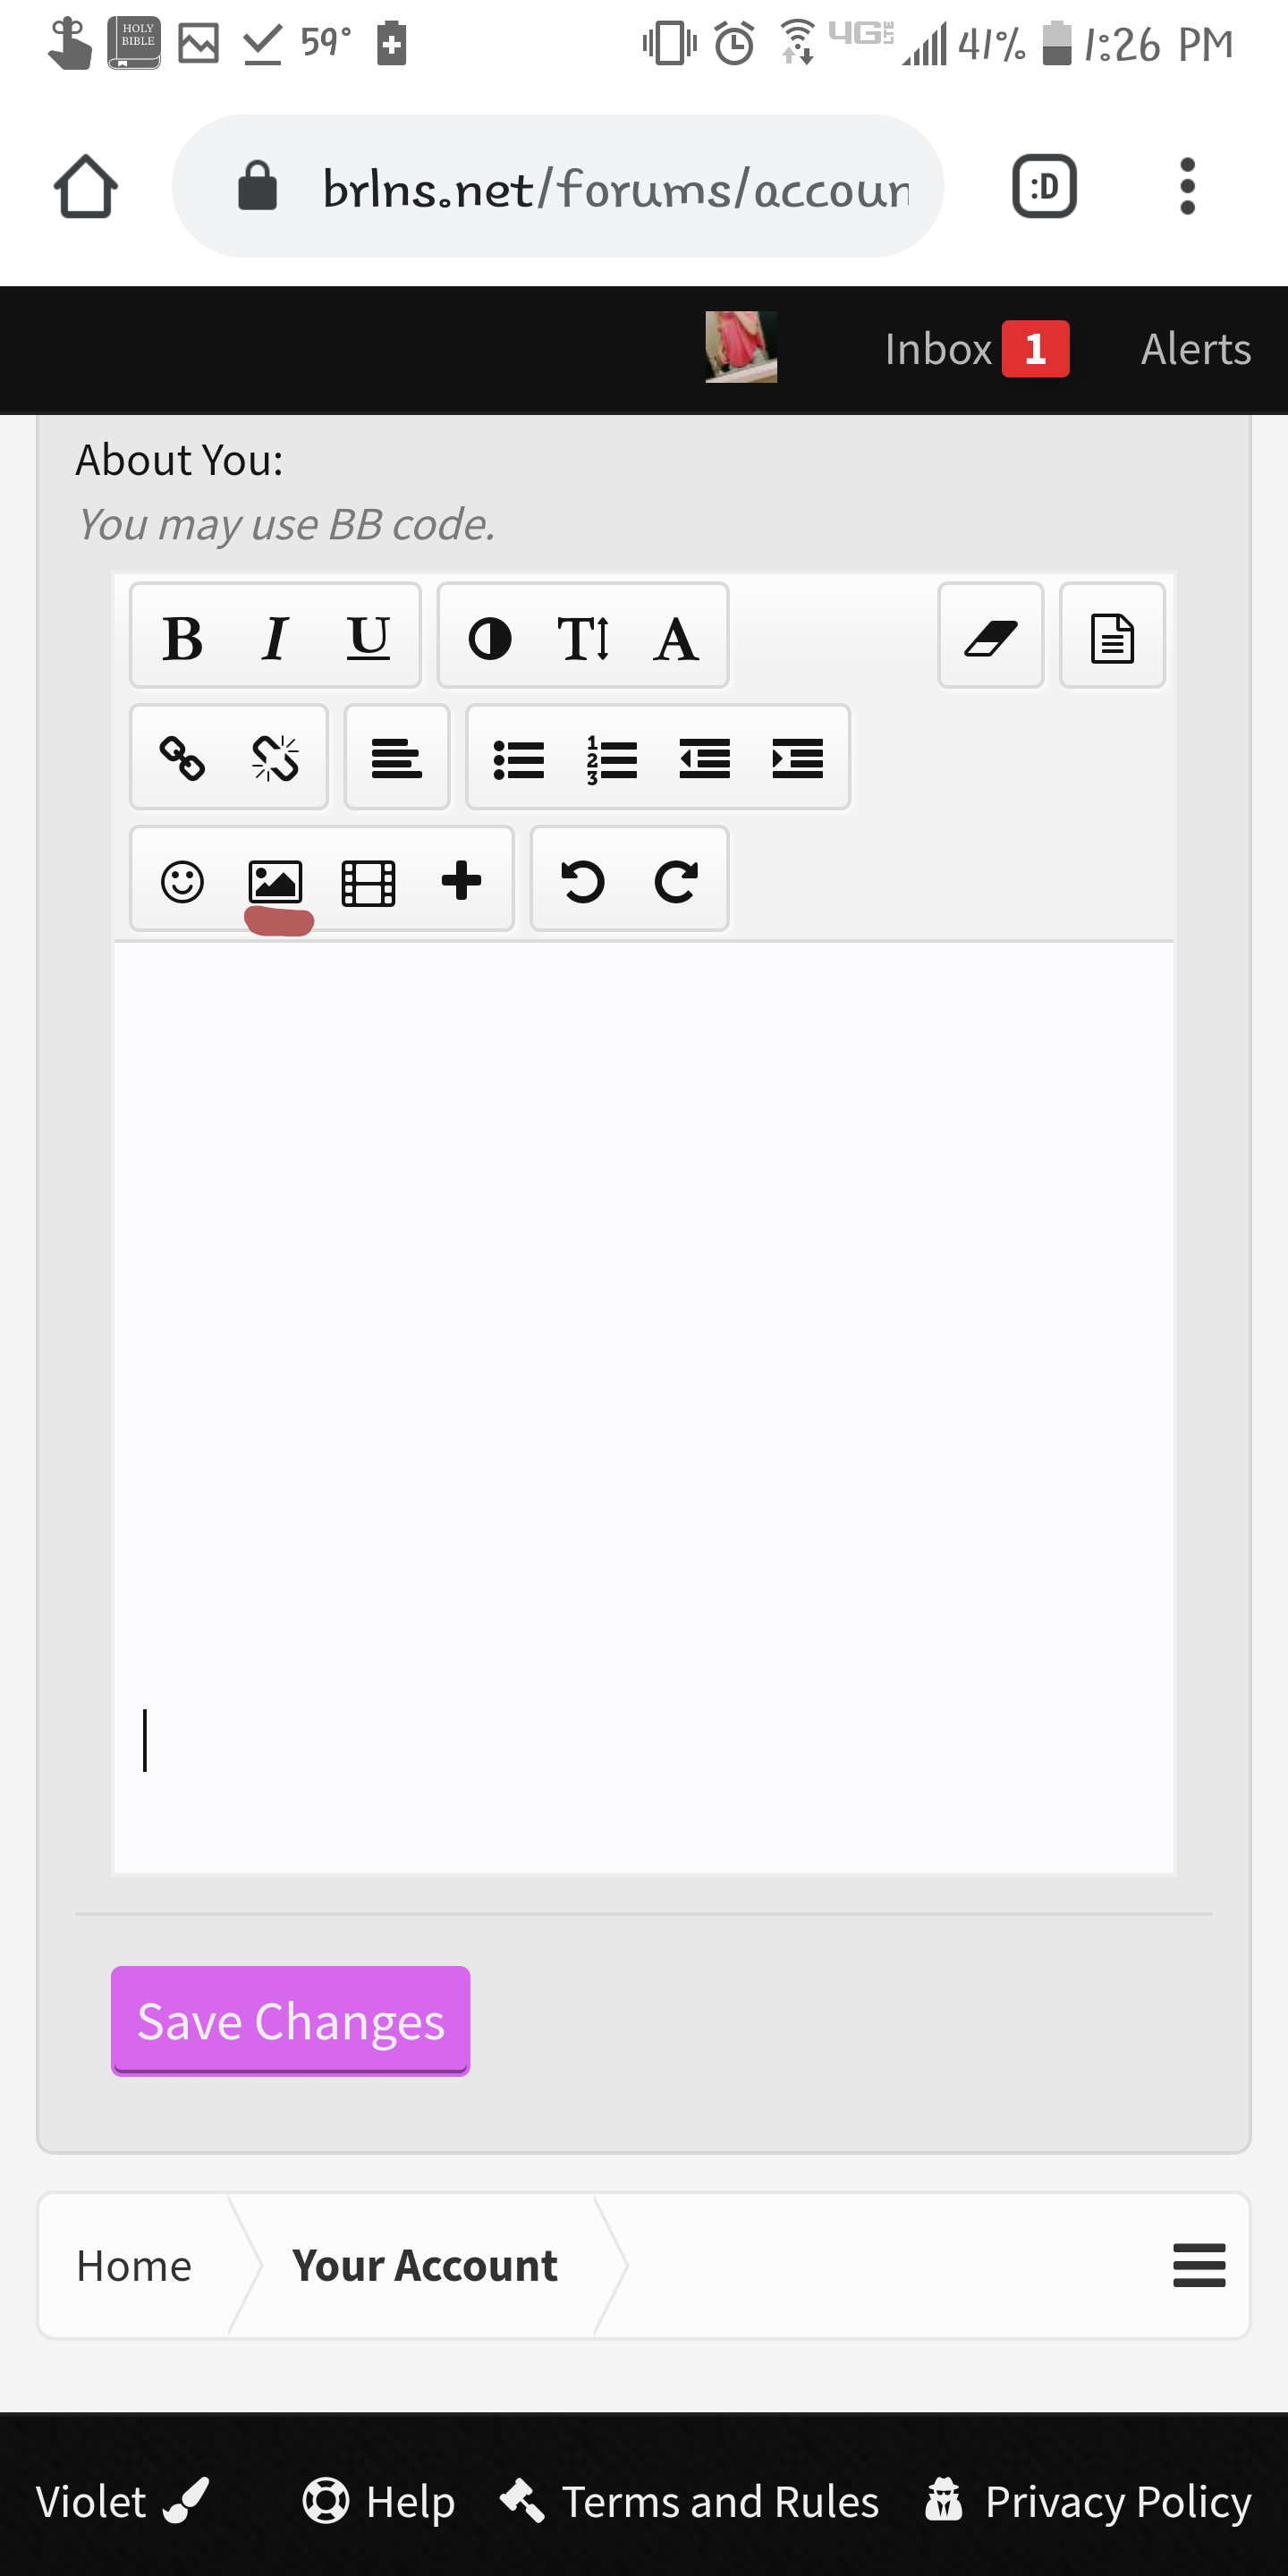Open the Privacy Policy link
Image resolution: width=1288 pixels, height=2576 pixels.
pyautogui.click(x=1087, y=2501)
